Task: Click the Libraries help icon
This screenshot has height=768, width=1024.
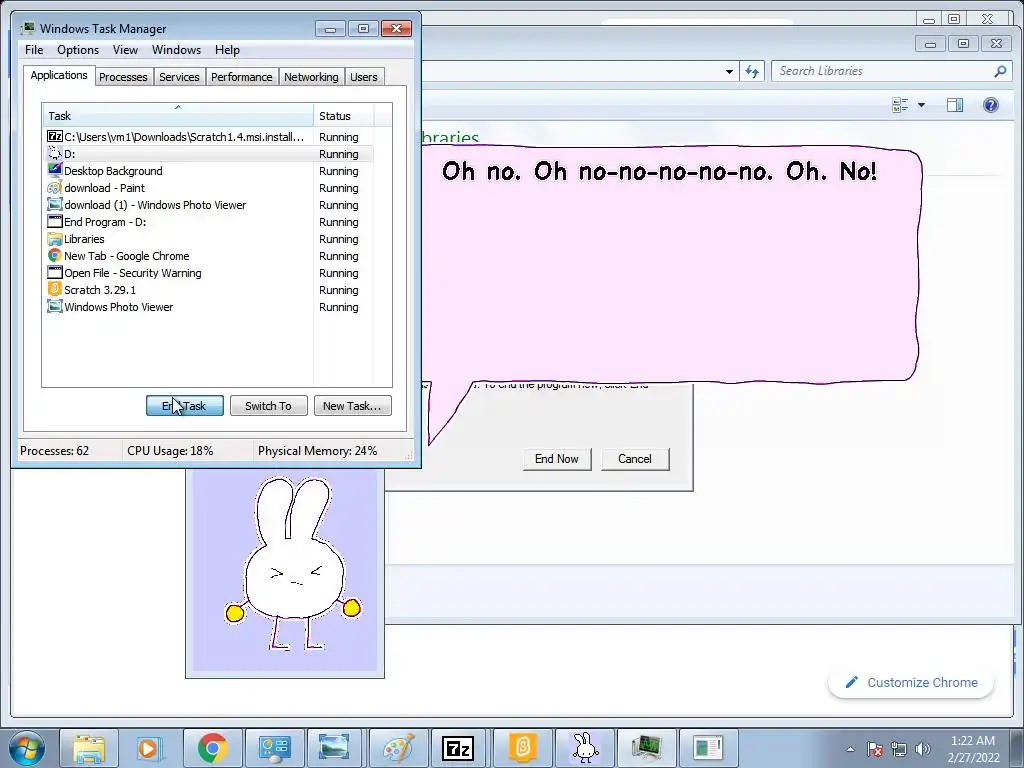Action: click(x=991, y=105)
